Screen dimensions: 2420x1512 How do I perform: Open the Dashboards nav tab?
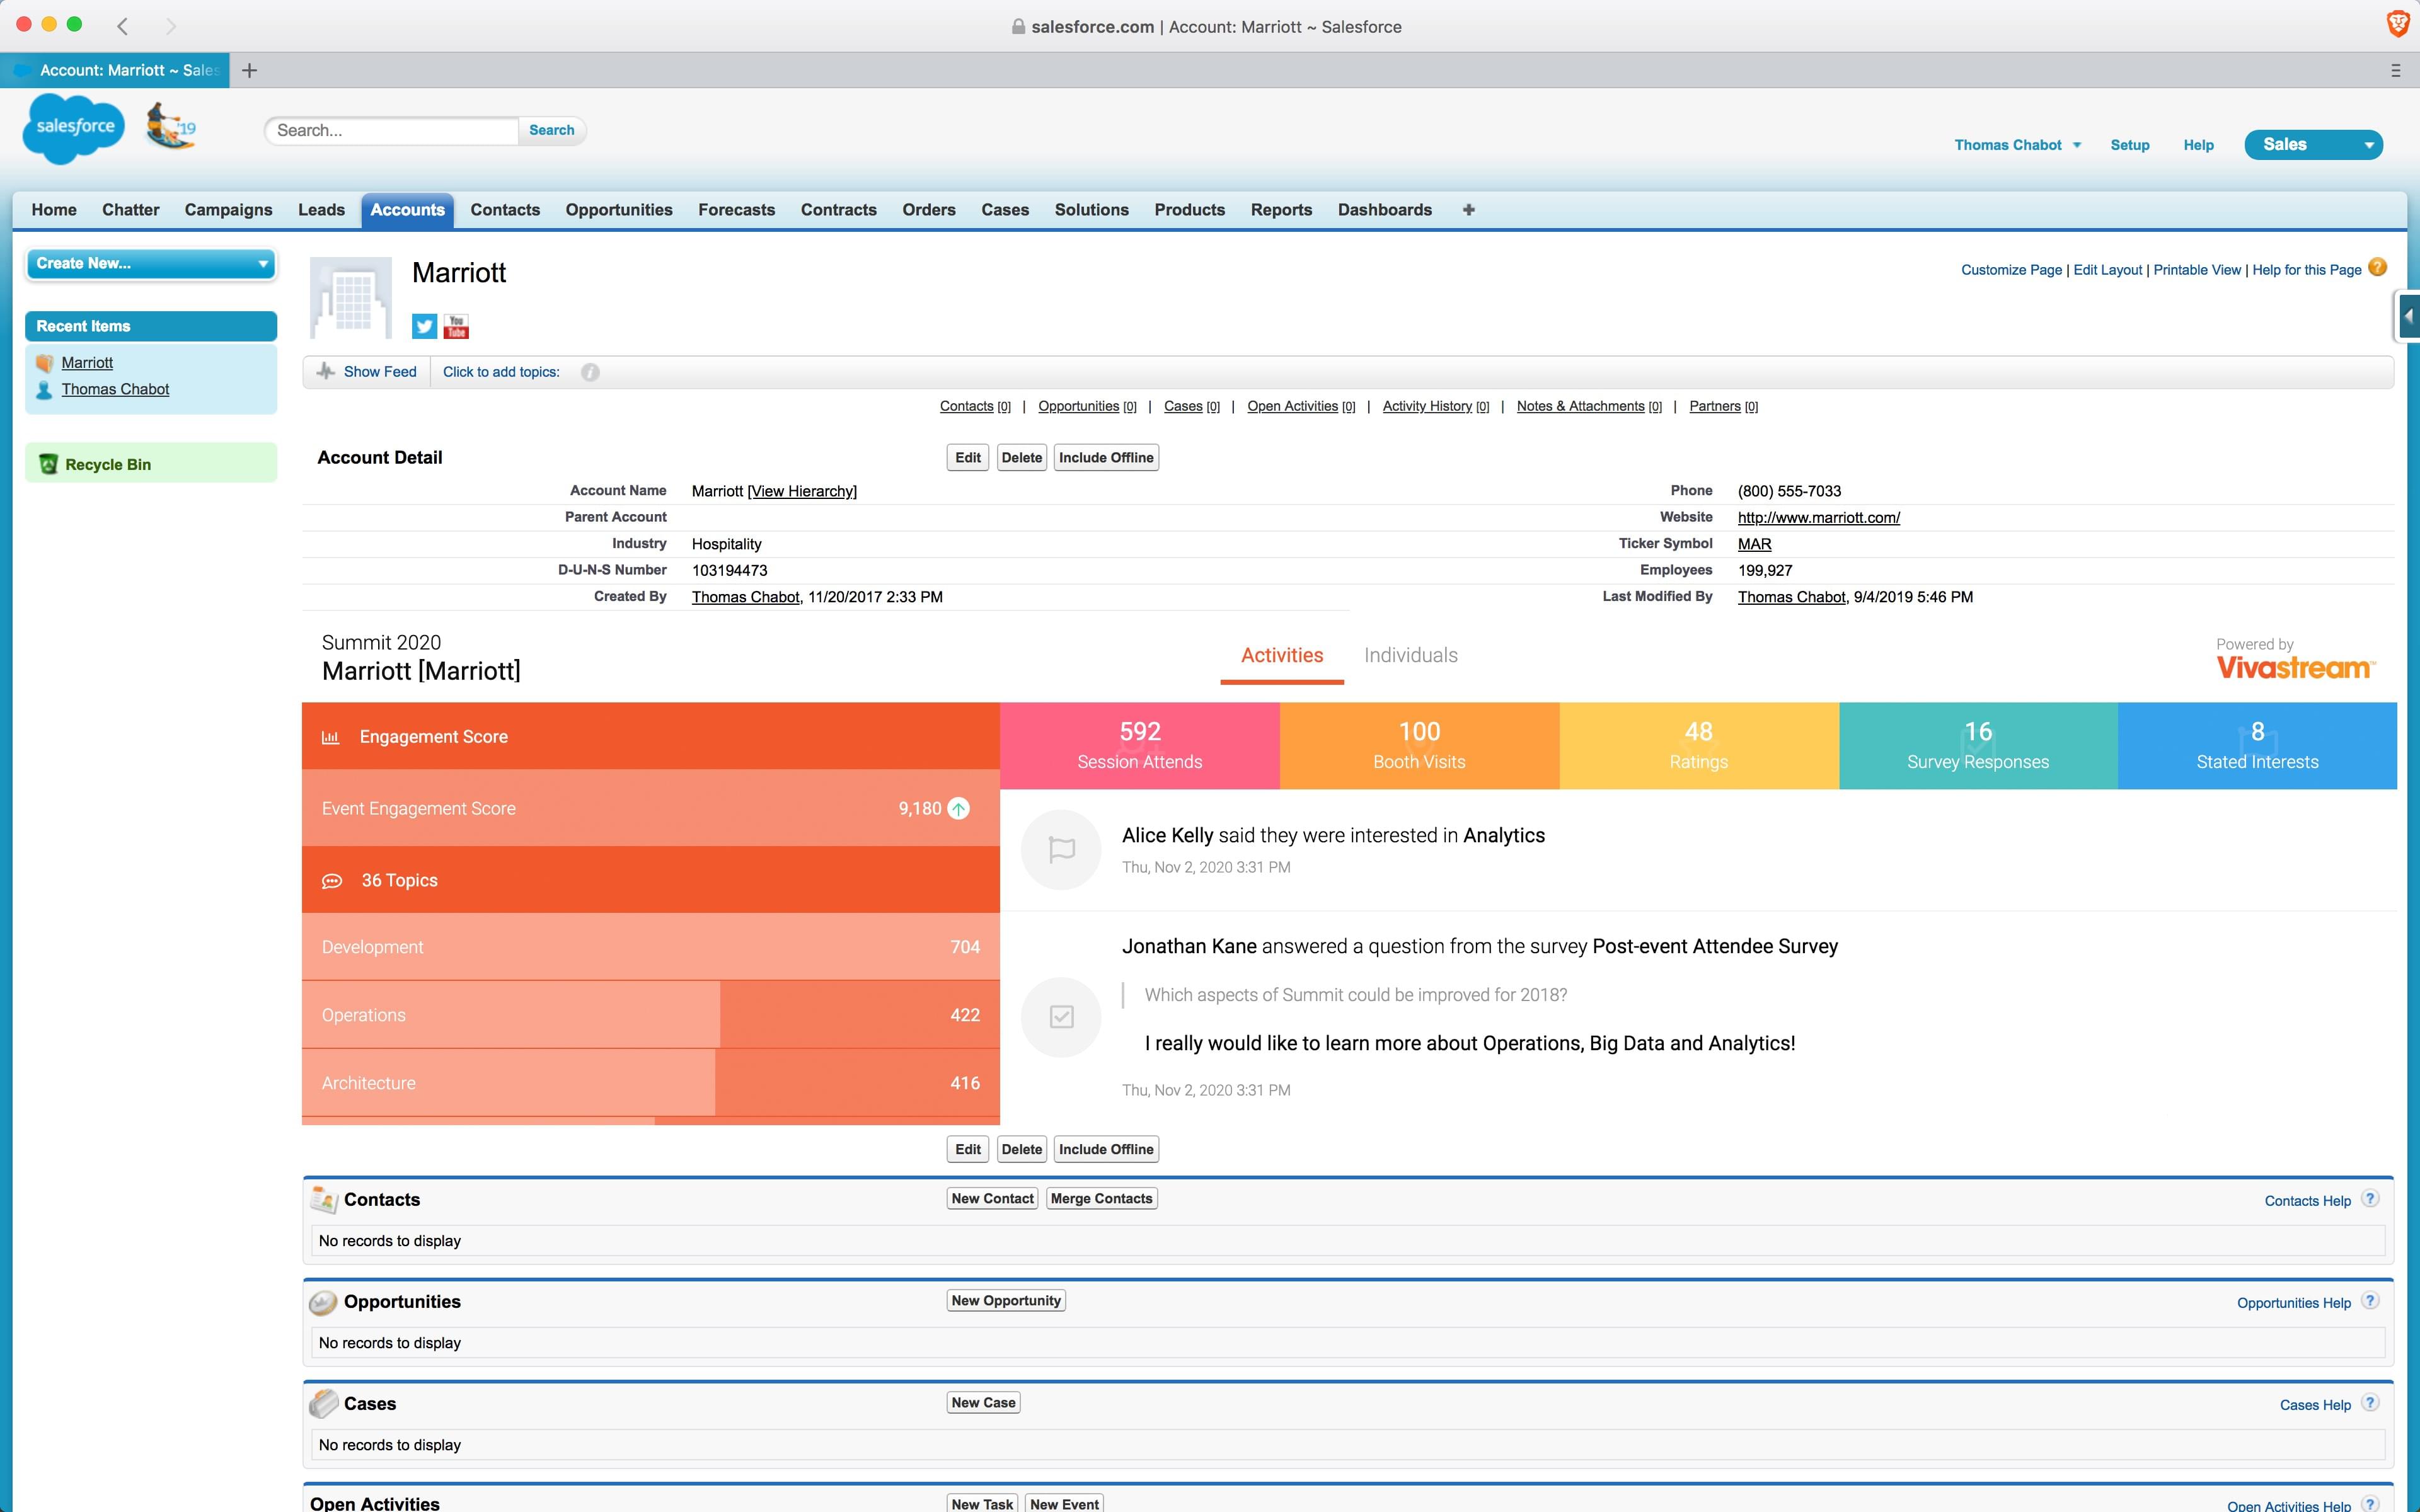coord(1384,210)
